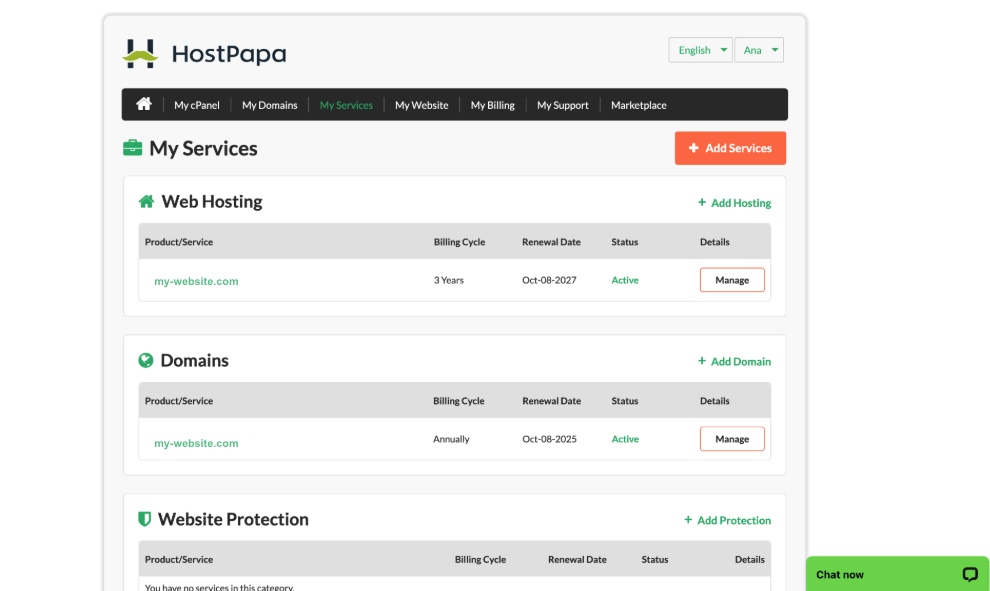
Task: Click the home icon in navigation bar
Action: (144, 104)
